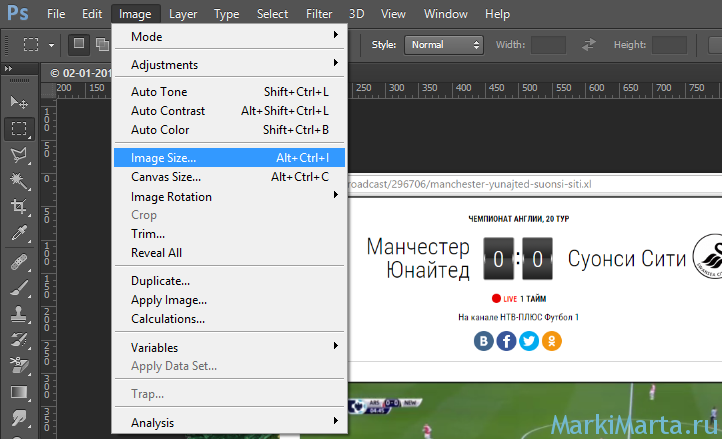
Task: Select the Rectangular Marquee tool in toolbox
Action: coord(18,129)
